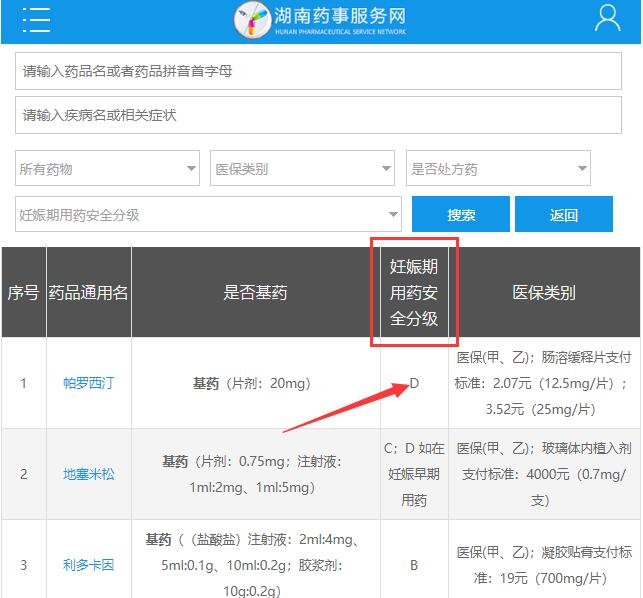Expand the 是否处方药 dropdown
Screen dimensions: 643x598
(x=498, y=169)
